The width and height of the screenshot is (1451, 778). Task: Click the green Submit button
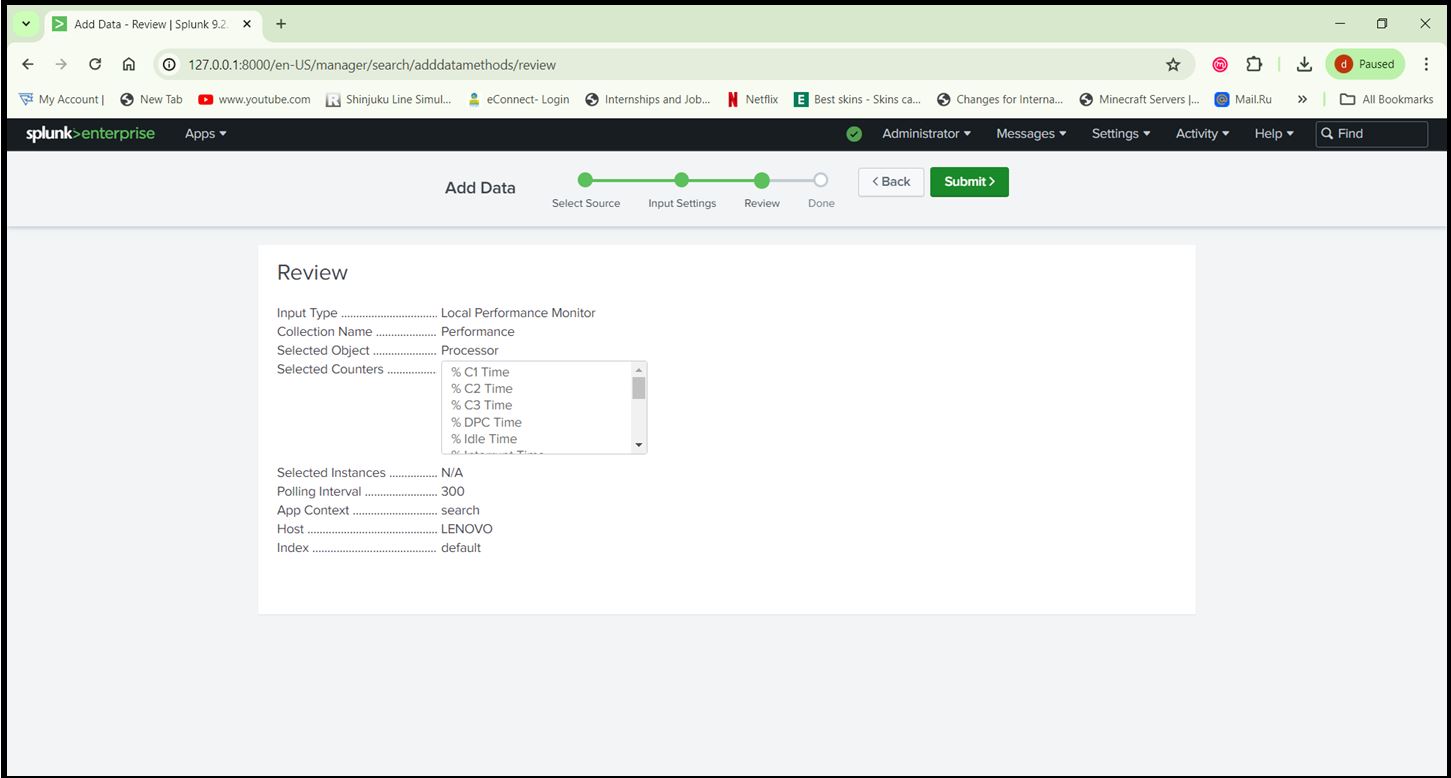(967, 182)
